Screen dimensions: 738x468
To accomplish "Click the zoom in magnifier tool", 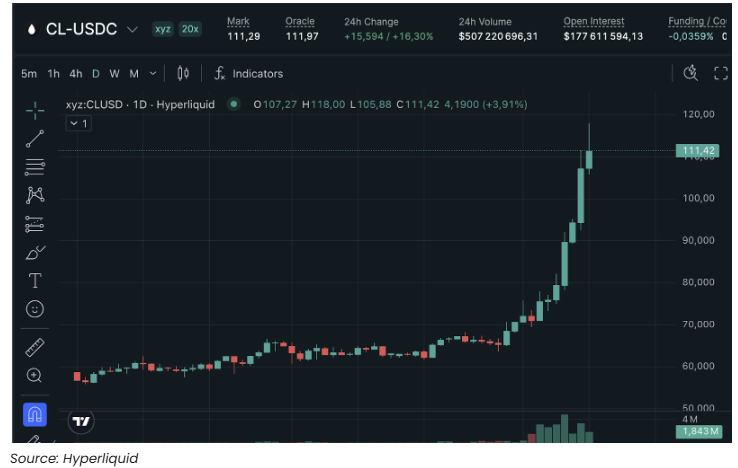I will pyautogui.click(x=35, y=376).
